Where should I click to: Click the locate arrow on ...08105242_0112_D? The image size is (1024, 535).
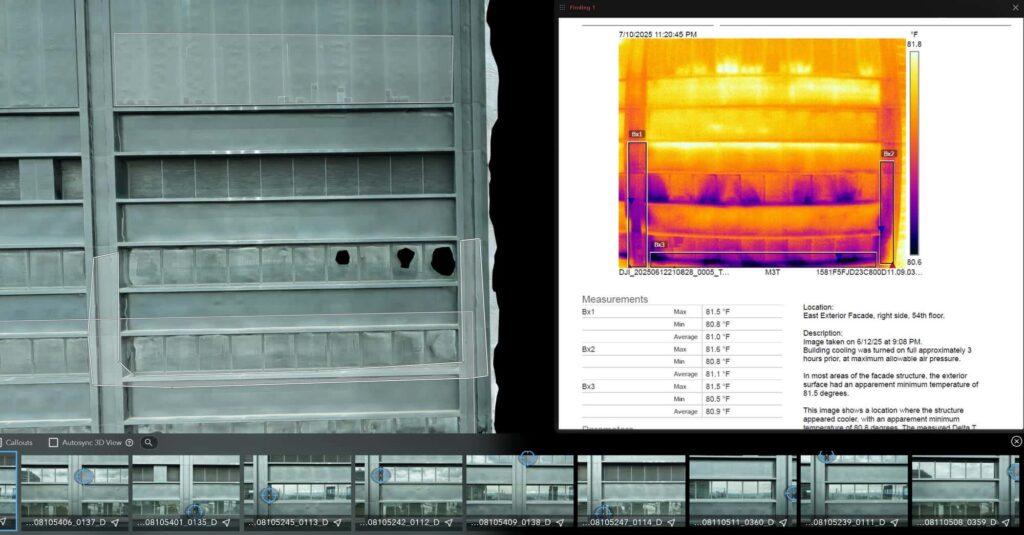[x=449, y=523]
